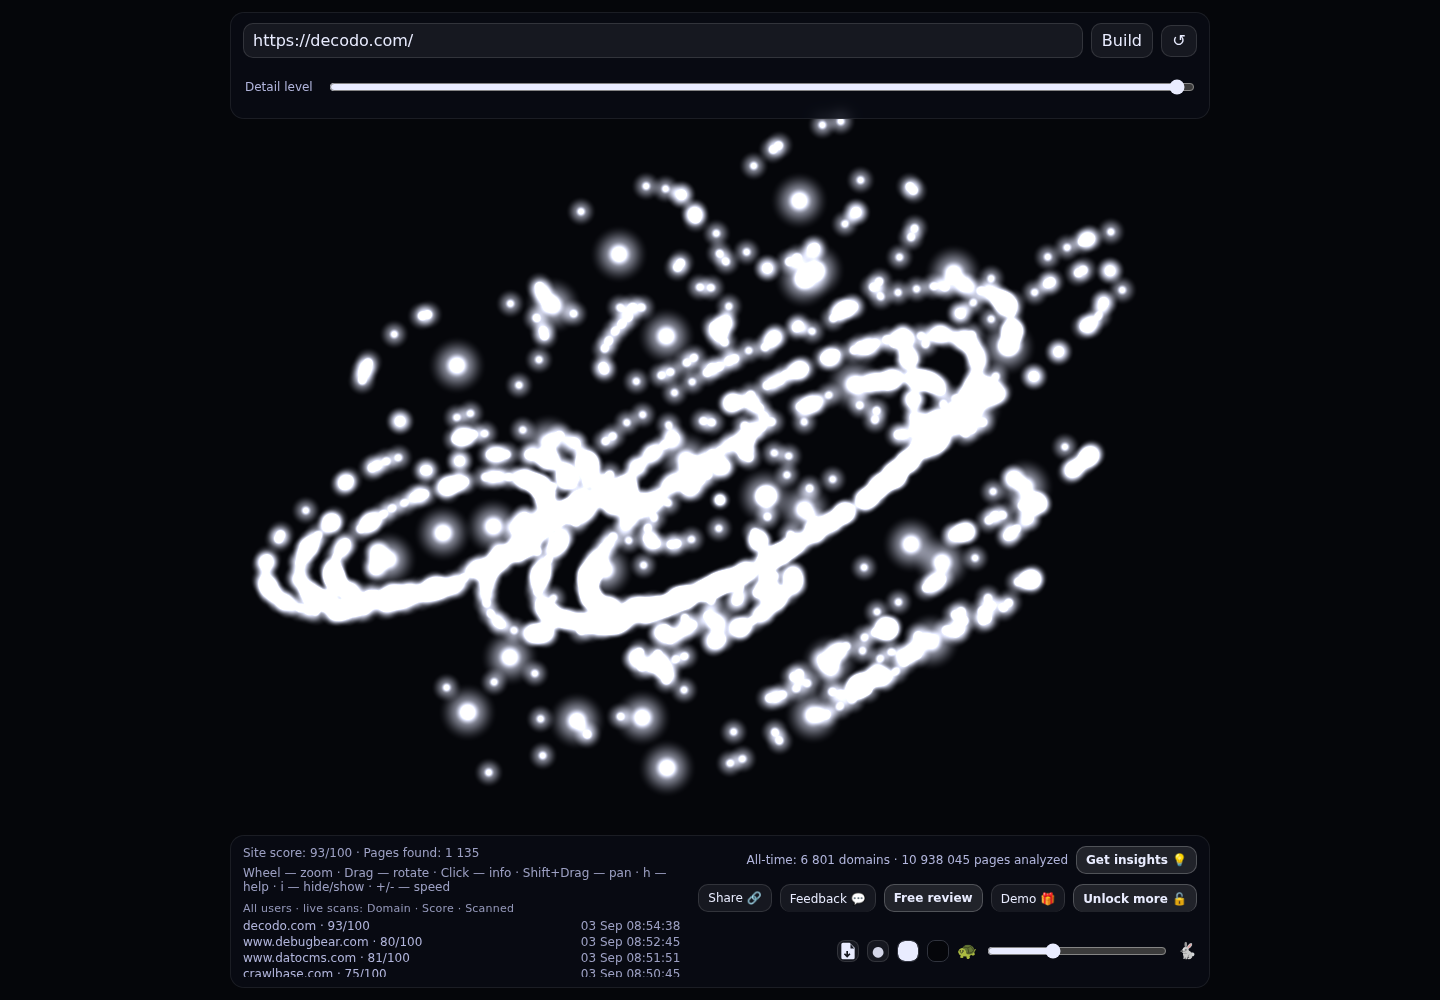Select the white color swatch
Screen dimensions: 1440x1000
(908, 951)
